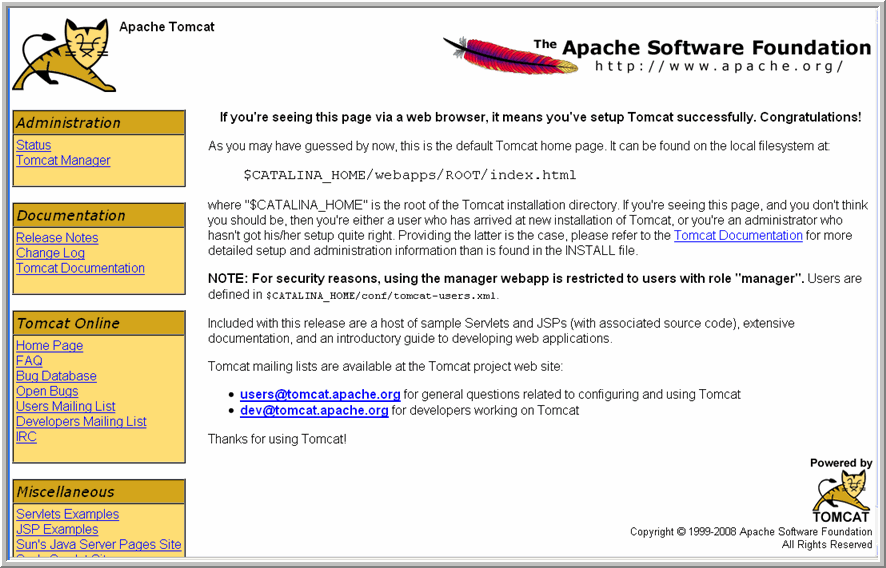Open the FAQ link
886x568 pixels.
click(29, 361)
